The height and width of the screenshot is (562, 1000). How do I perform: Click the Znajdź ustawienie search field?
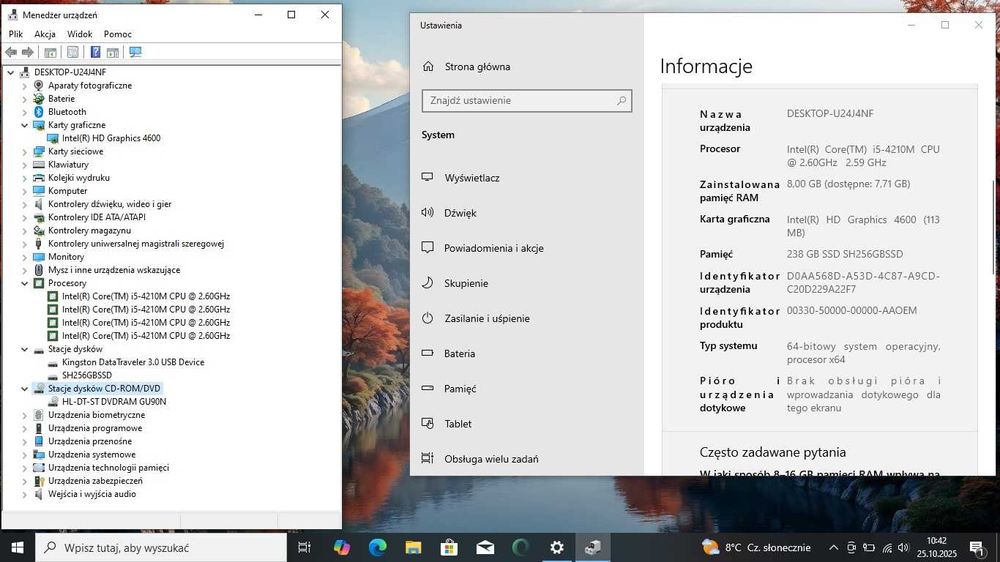pyautogui.click(x=527, y=101)
